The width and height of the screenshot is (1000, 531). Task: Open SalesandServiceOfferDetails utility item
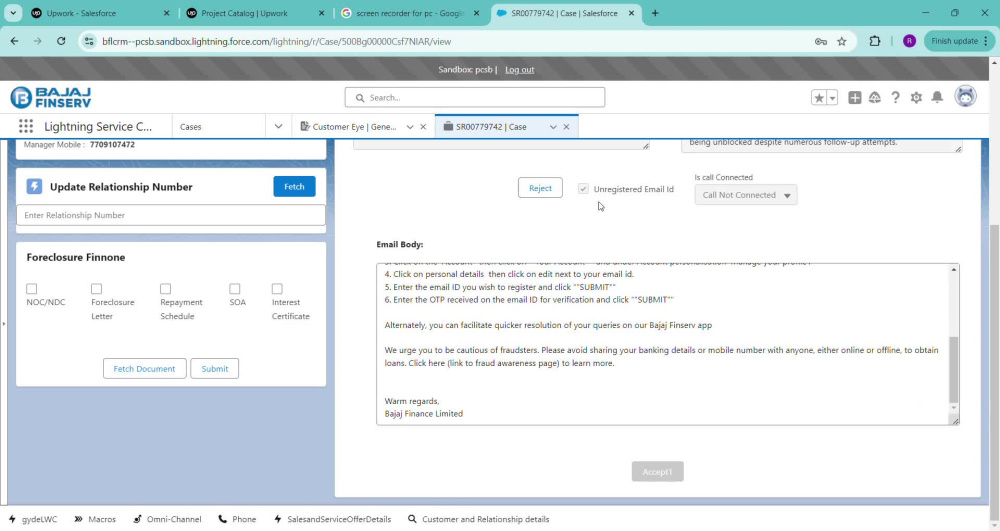(x=332, y=519)
